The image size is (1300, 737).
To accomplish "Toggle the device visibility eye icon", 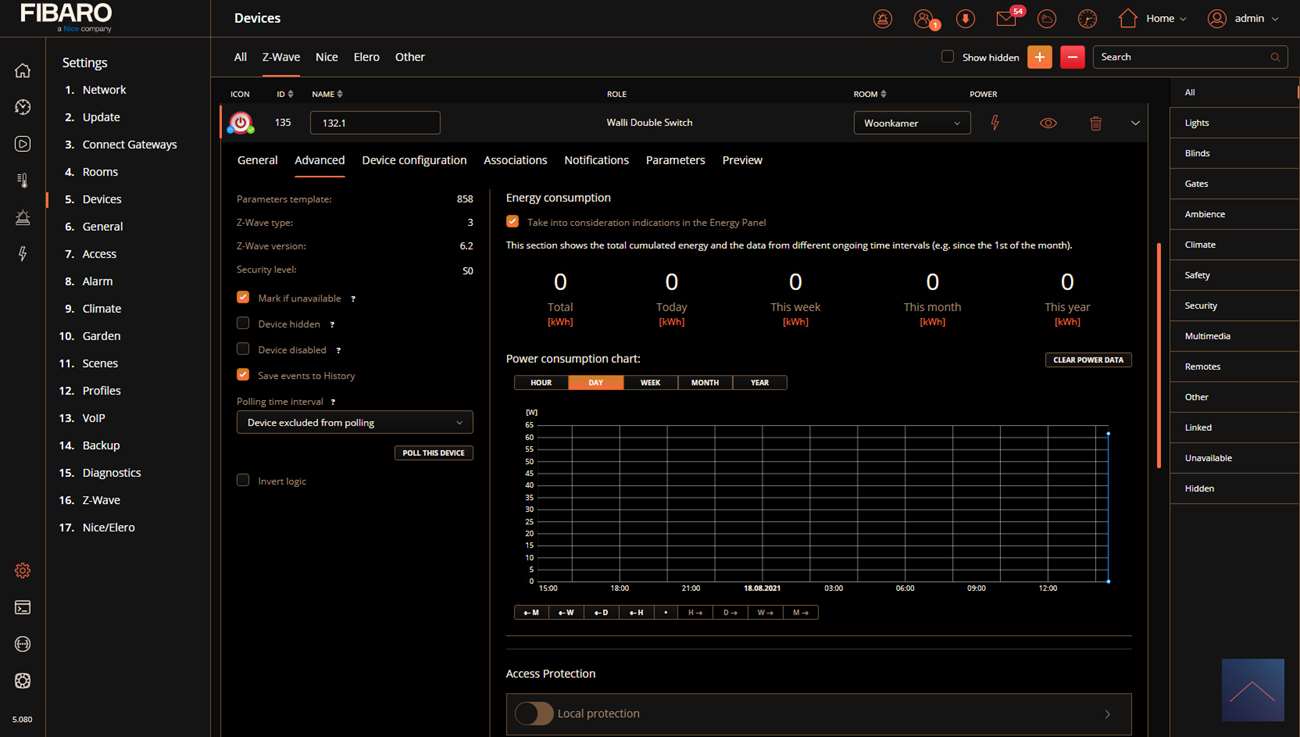I will click(x=1048, y=123).
